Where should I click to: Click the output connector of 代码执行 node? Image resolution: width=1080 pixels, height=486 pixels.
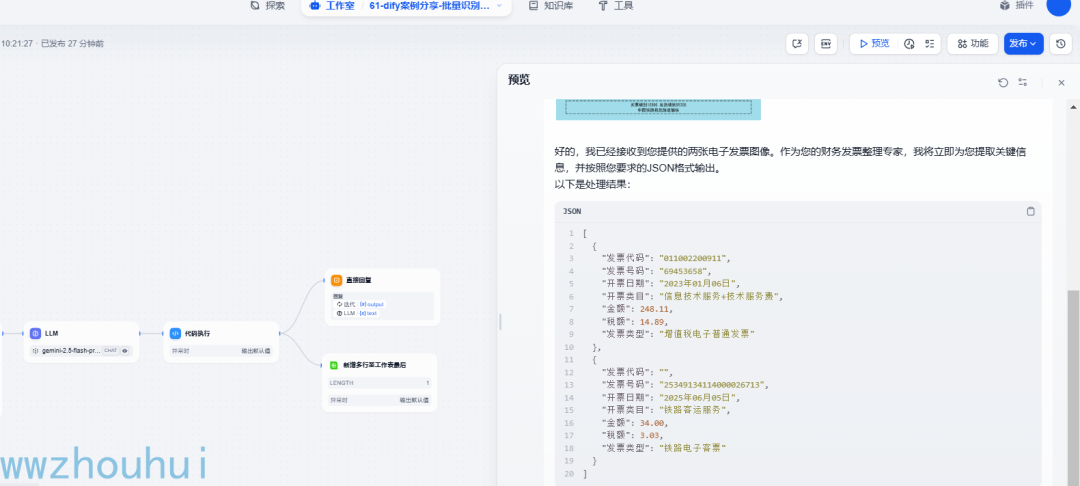click(x=280, y=333)
